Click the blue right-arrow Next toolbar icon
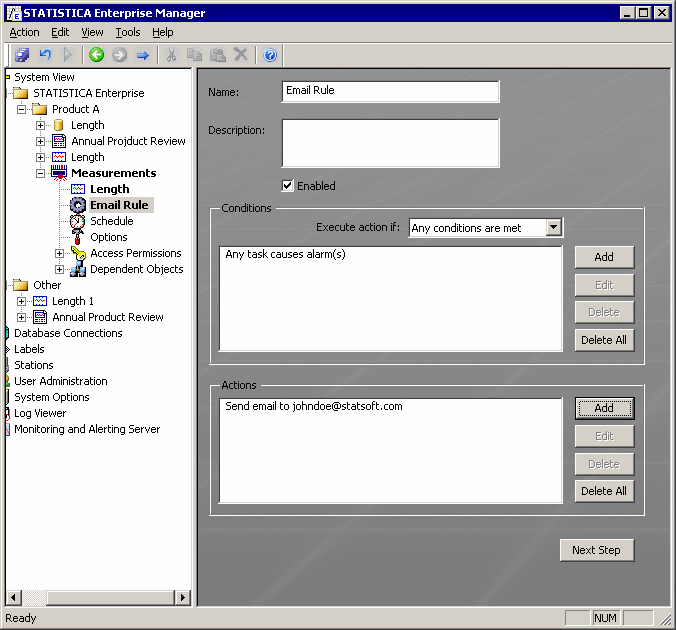The image size is (676, 630). [143, 55]
